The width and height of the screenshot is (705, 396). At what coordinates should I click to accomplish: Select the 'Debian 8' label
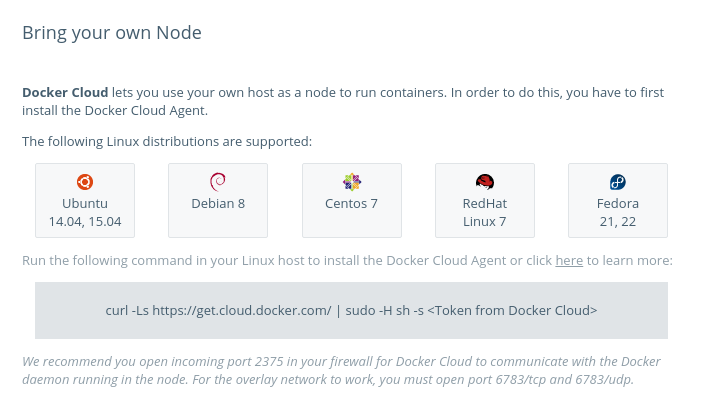(218, 204)
